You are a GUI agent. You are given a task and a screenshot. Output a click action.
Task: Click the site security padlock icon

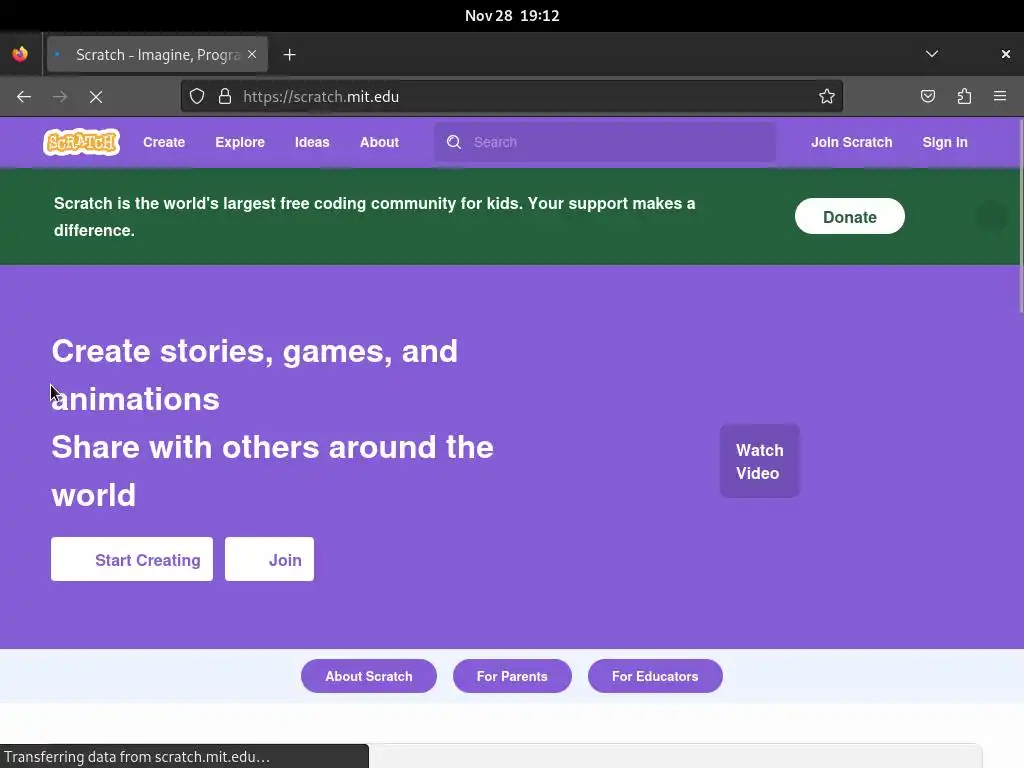[x=225, y=97]
